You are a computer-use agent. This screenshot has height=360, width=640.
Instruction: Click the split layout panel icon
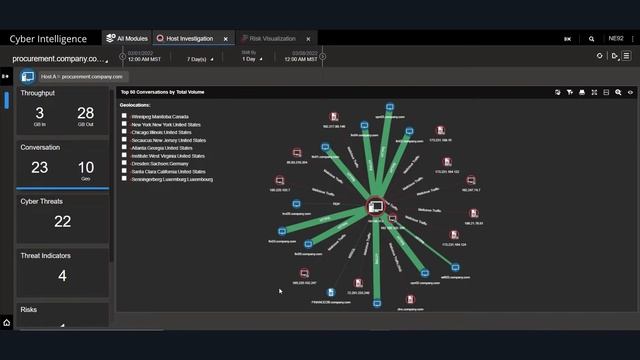click(606, 93)
